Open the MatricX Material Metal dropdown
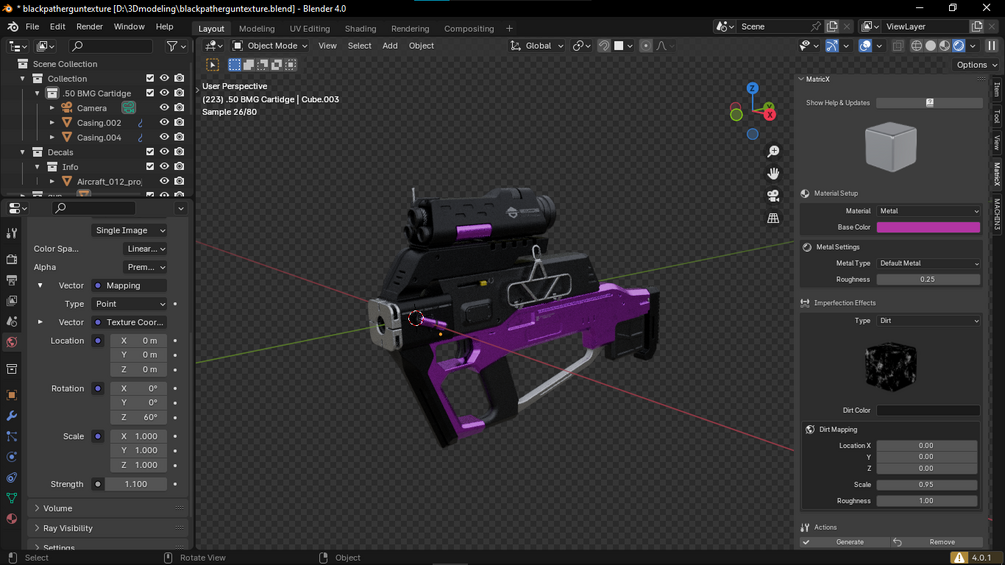 929,211
